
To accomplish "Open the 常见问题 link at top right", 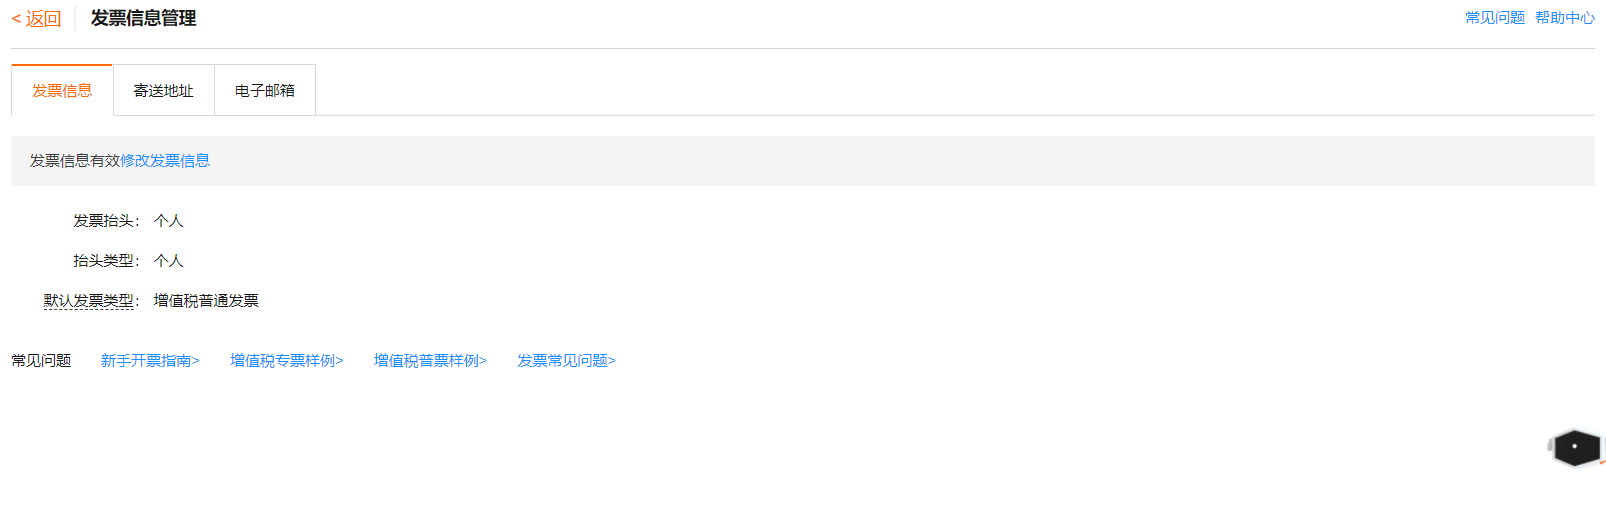I will [x=1495, y=17].
